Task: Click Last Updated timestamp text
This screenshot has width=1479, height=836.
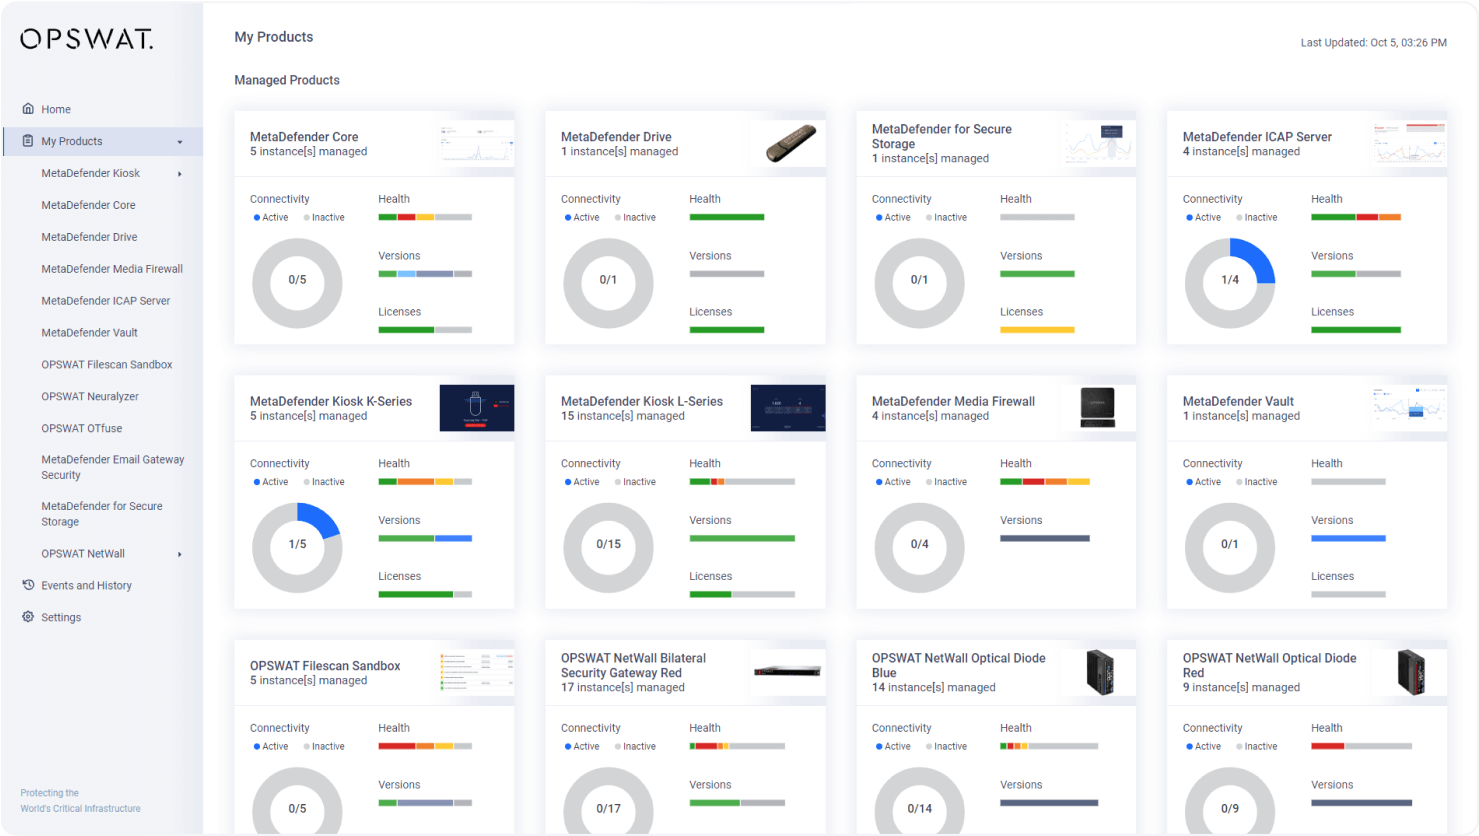Action: 1373,43
